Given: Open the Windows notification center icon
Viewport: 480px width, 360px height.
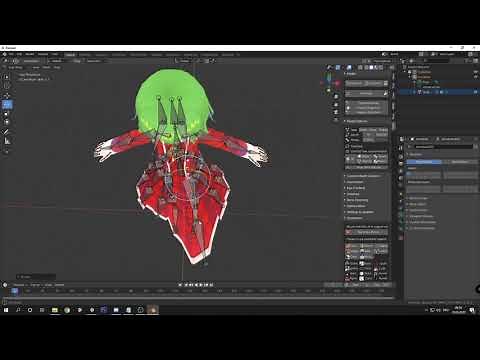Looking at the screenshot, I should pyautogui.click(x=472, y=310).
